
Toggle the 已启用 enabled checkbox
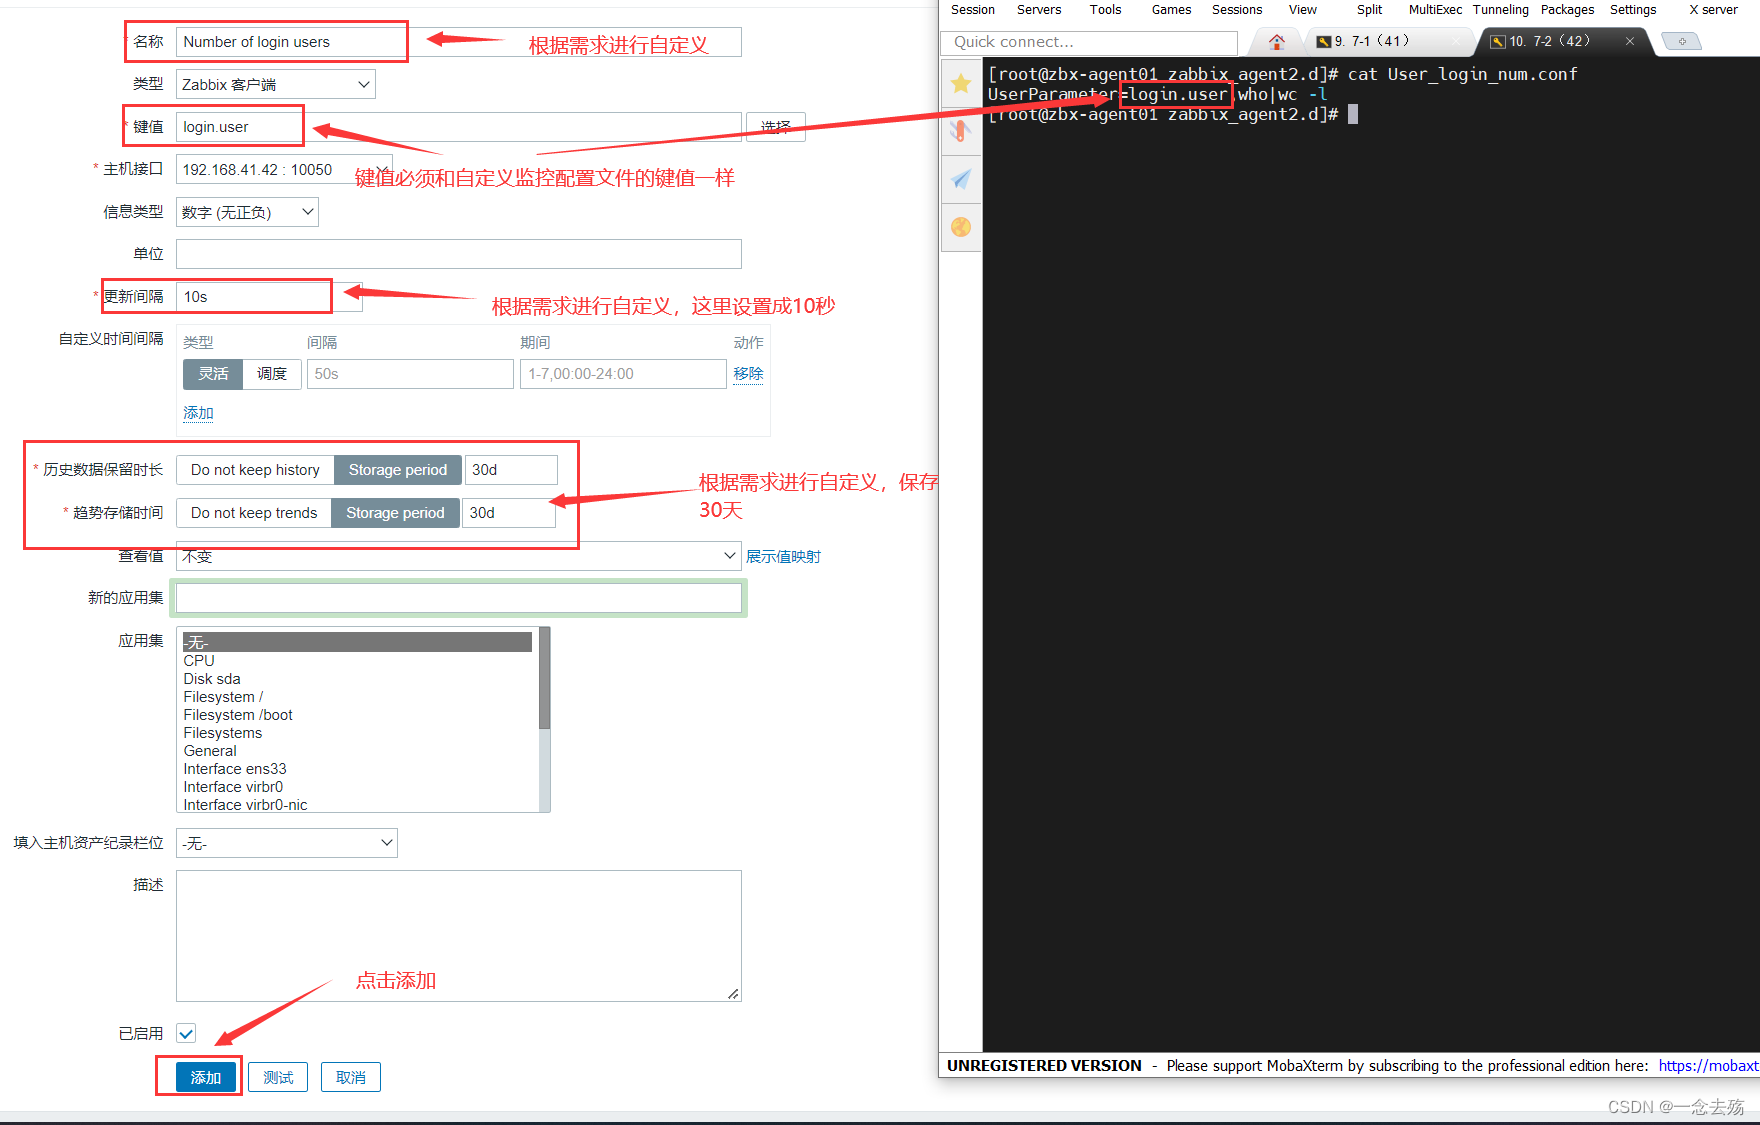click(186, 1034)
